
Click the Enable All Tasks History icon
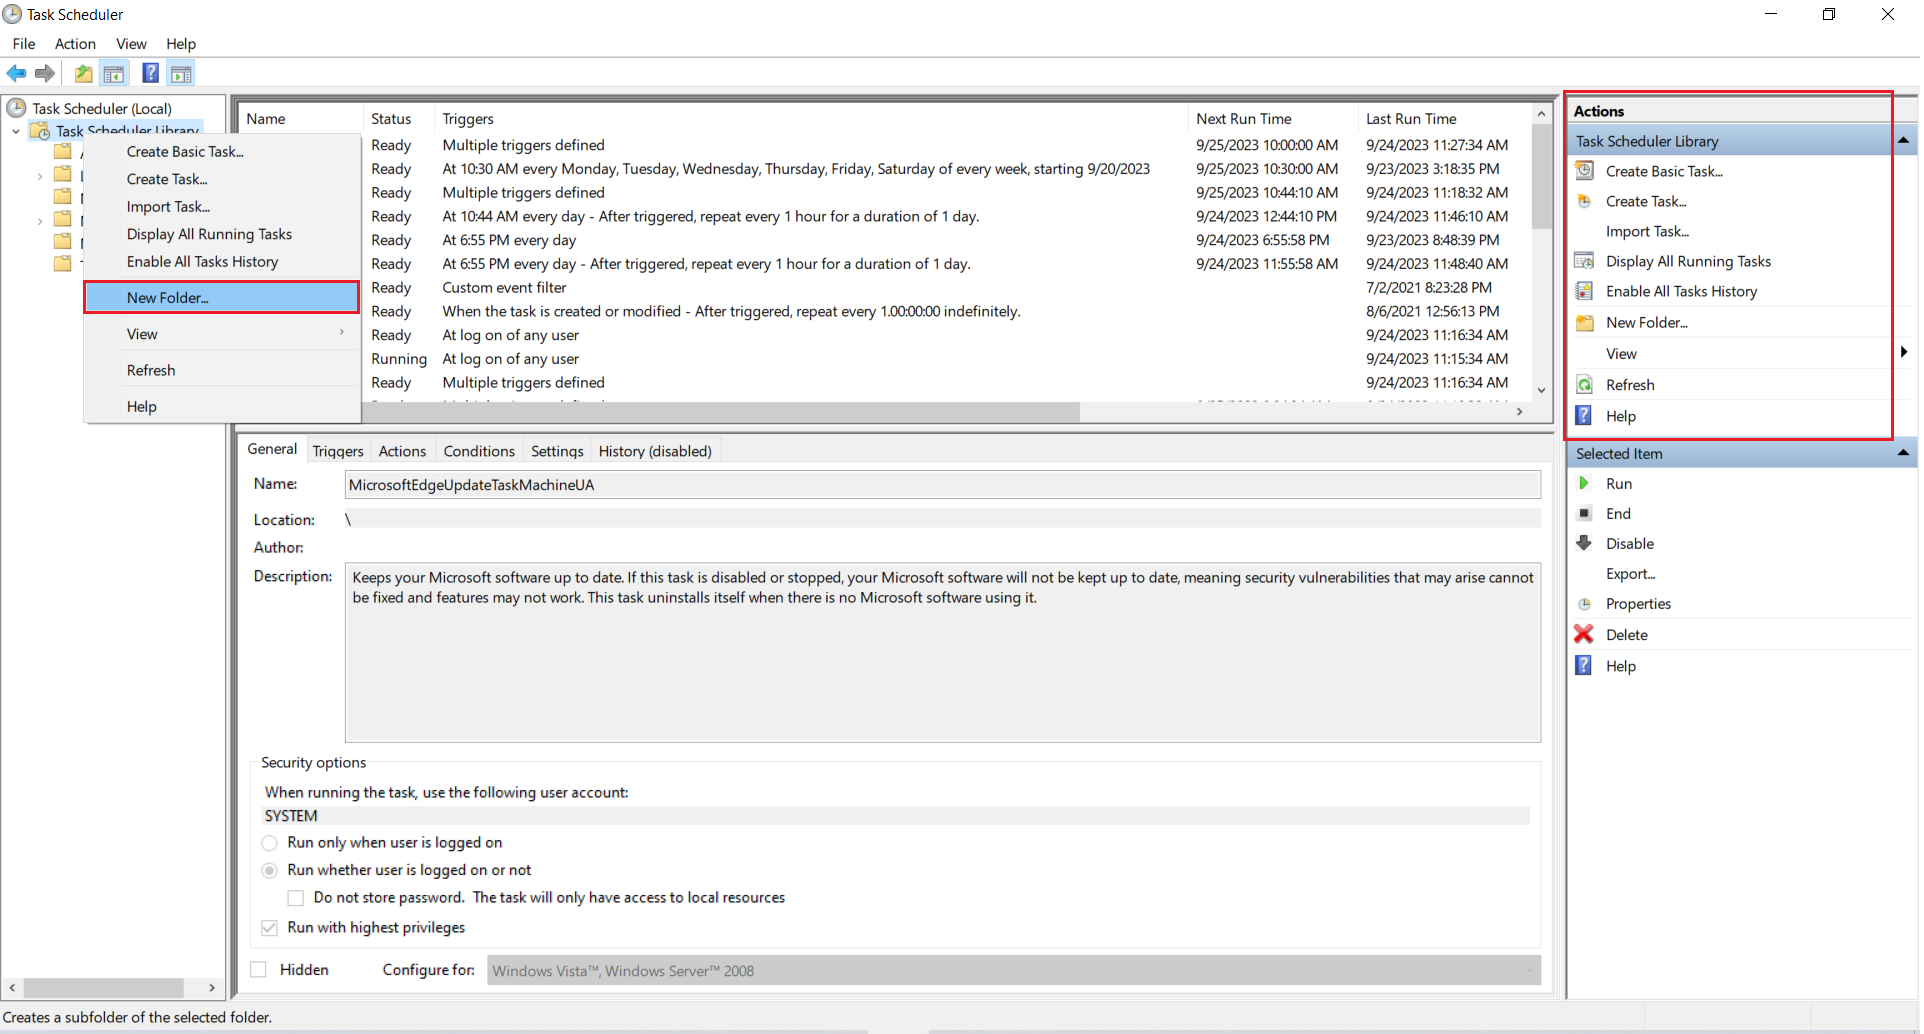coord(1585,291)
